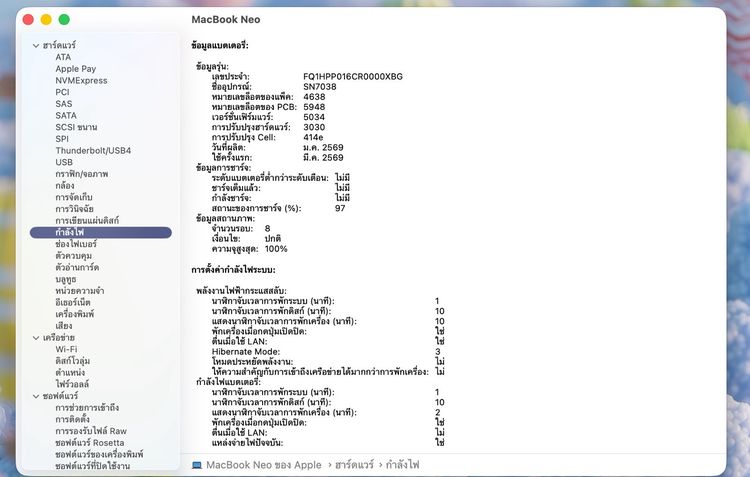
Task: Select ATA in the sidebar
Action: tap(63, 57)
